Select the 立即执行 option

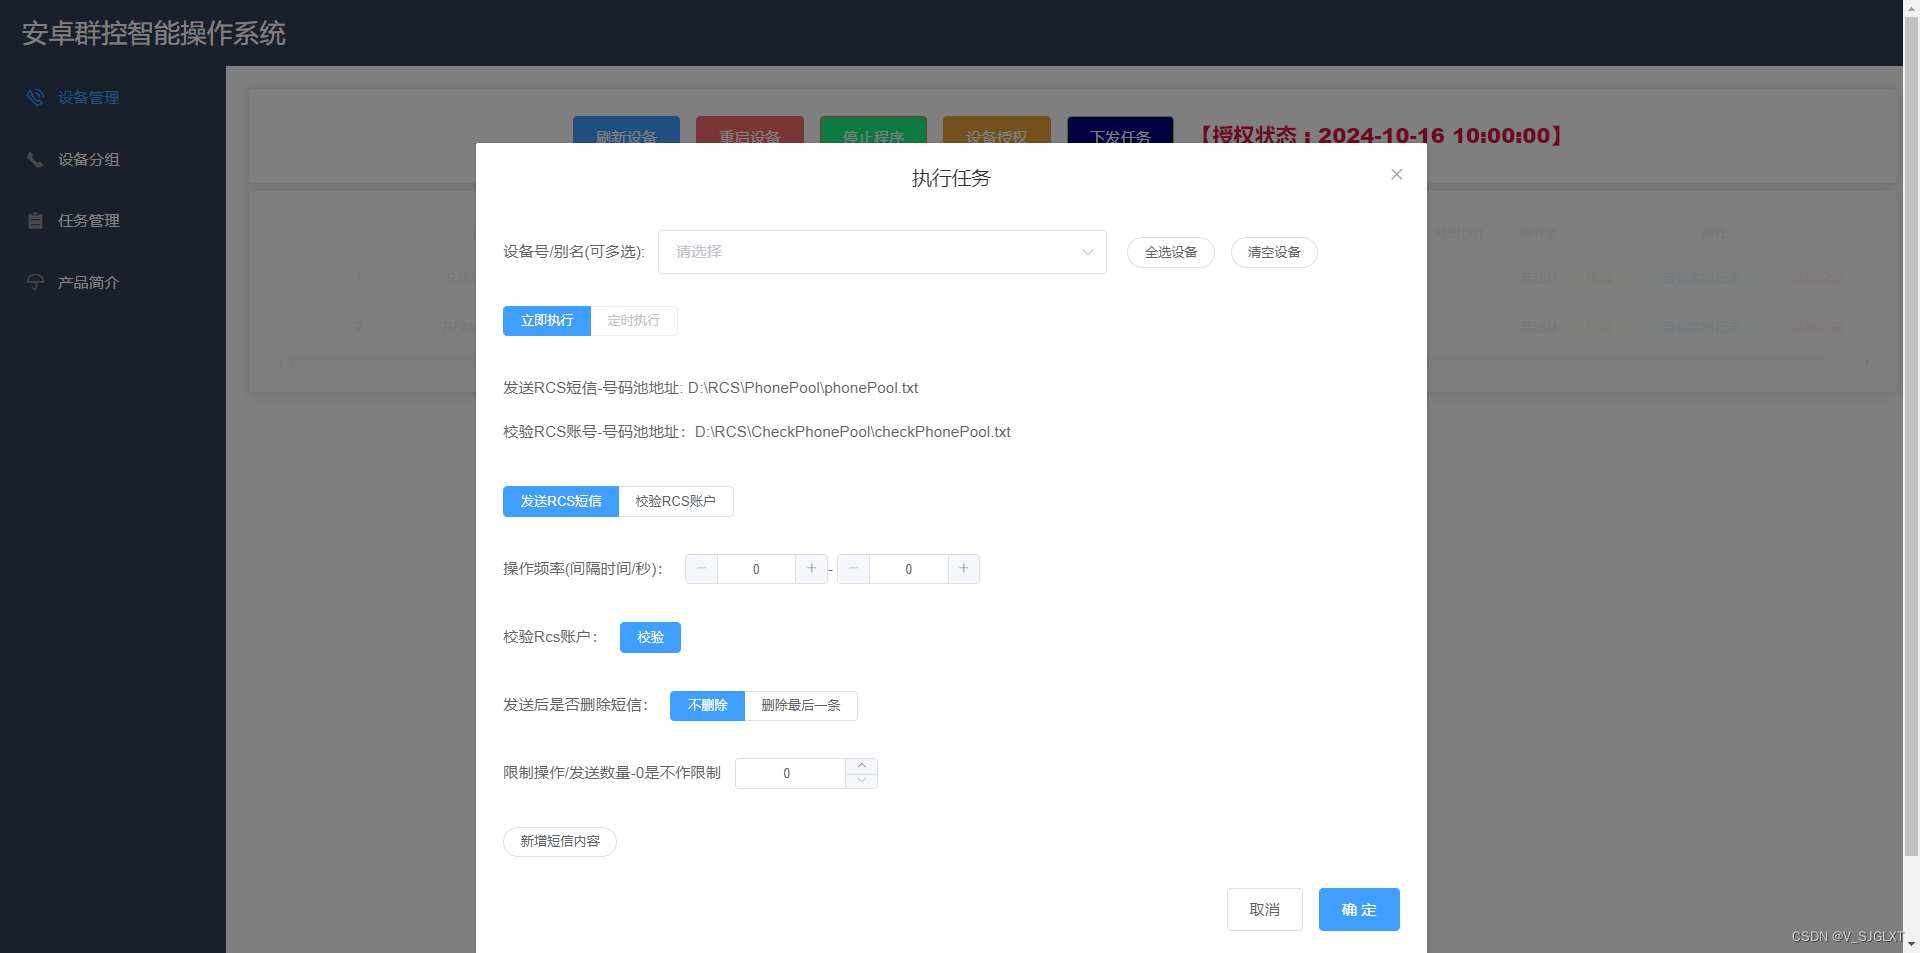click(x=547, y=321)
